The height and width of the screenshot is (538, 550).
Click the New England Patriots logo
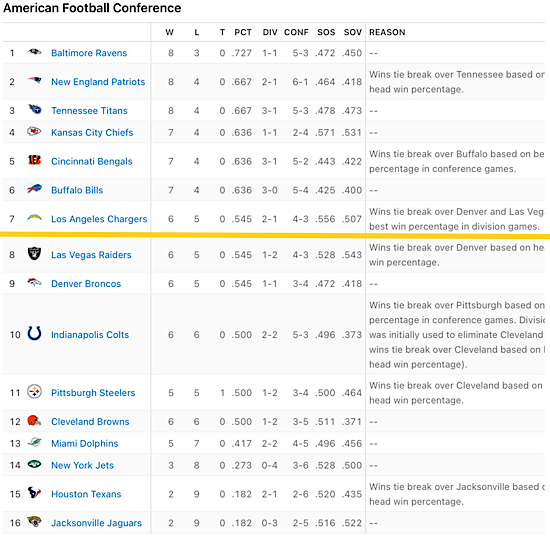(34, 81)
